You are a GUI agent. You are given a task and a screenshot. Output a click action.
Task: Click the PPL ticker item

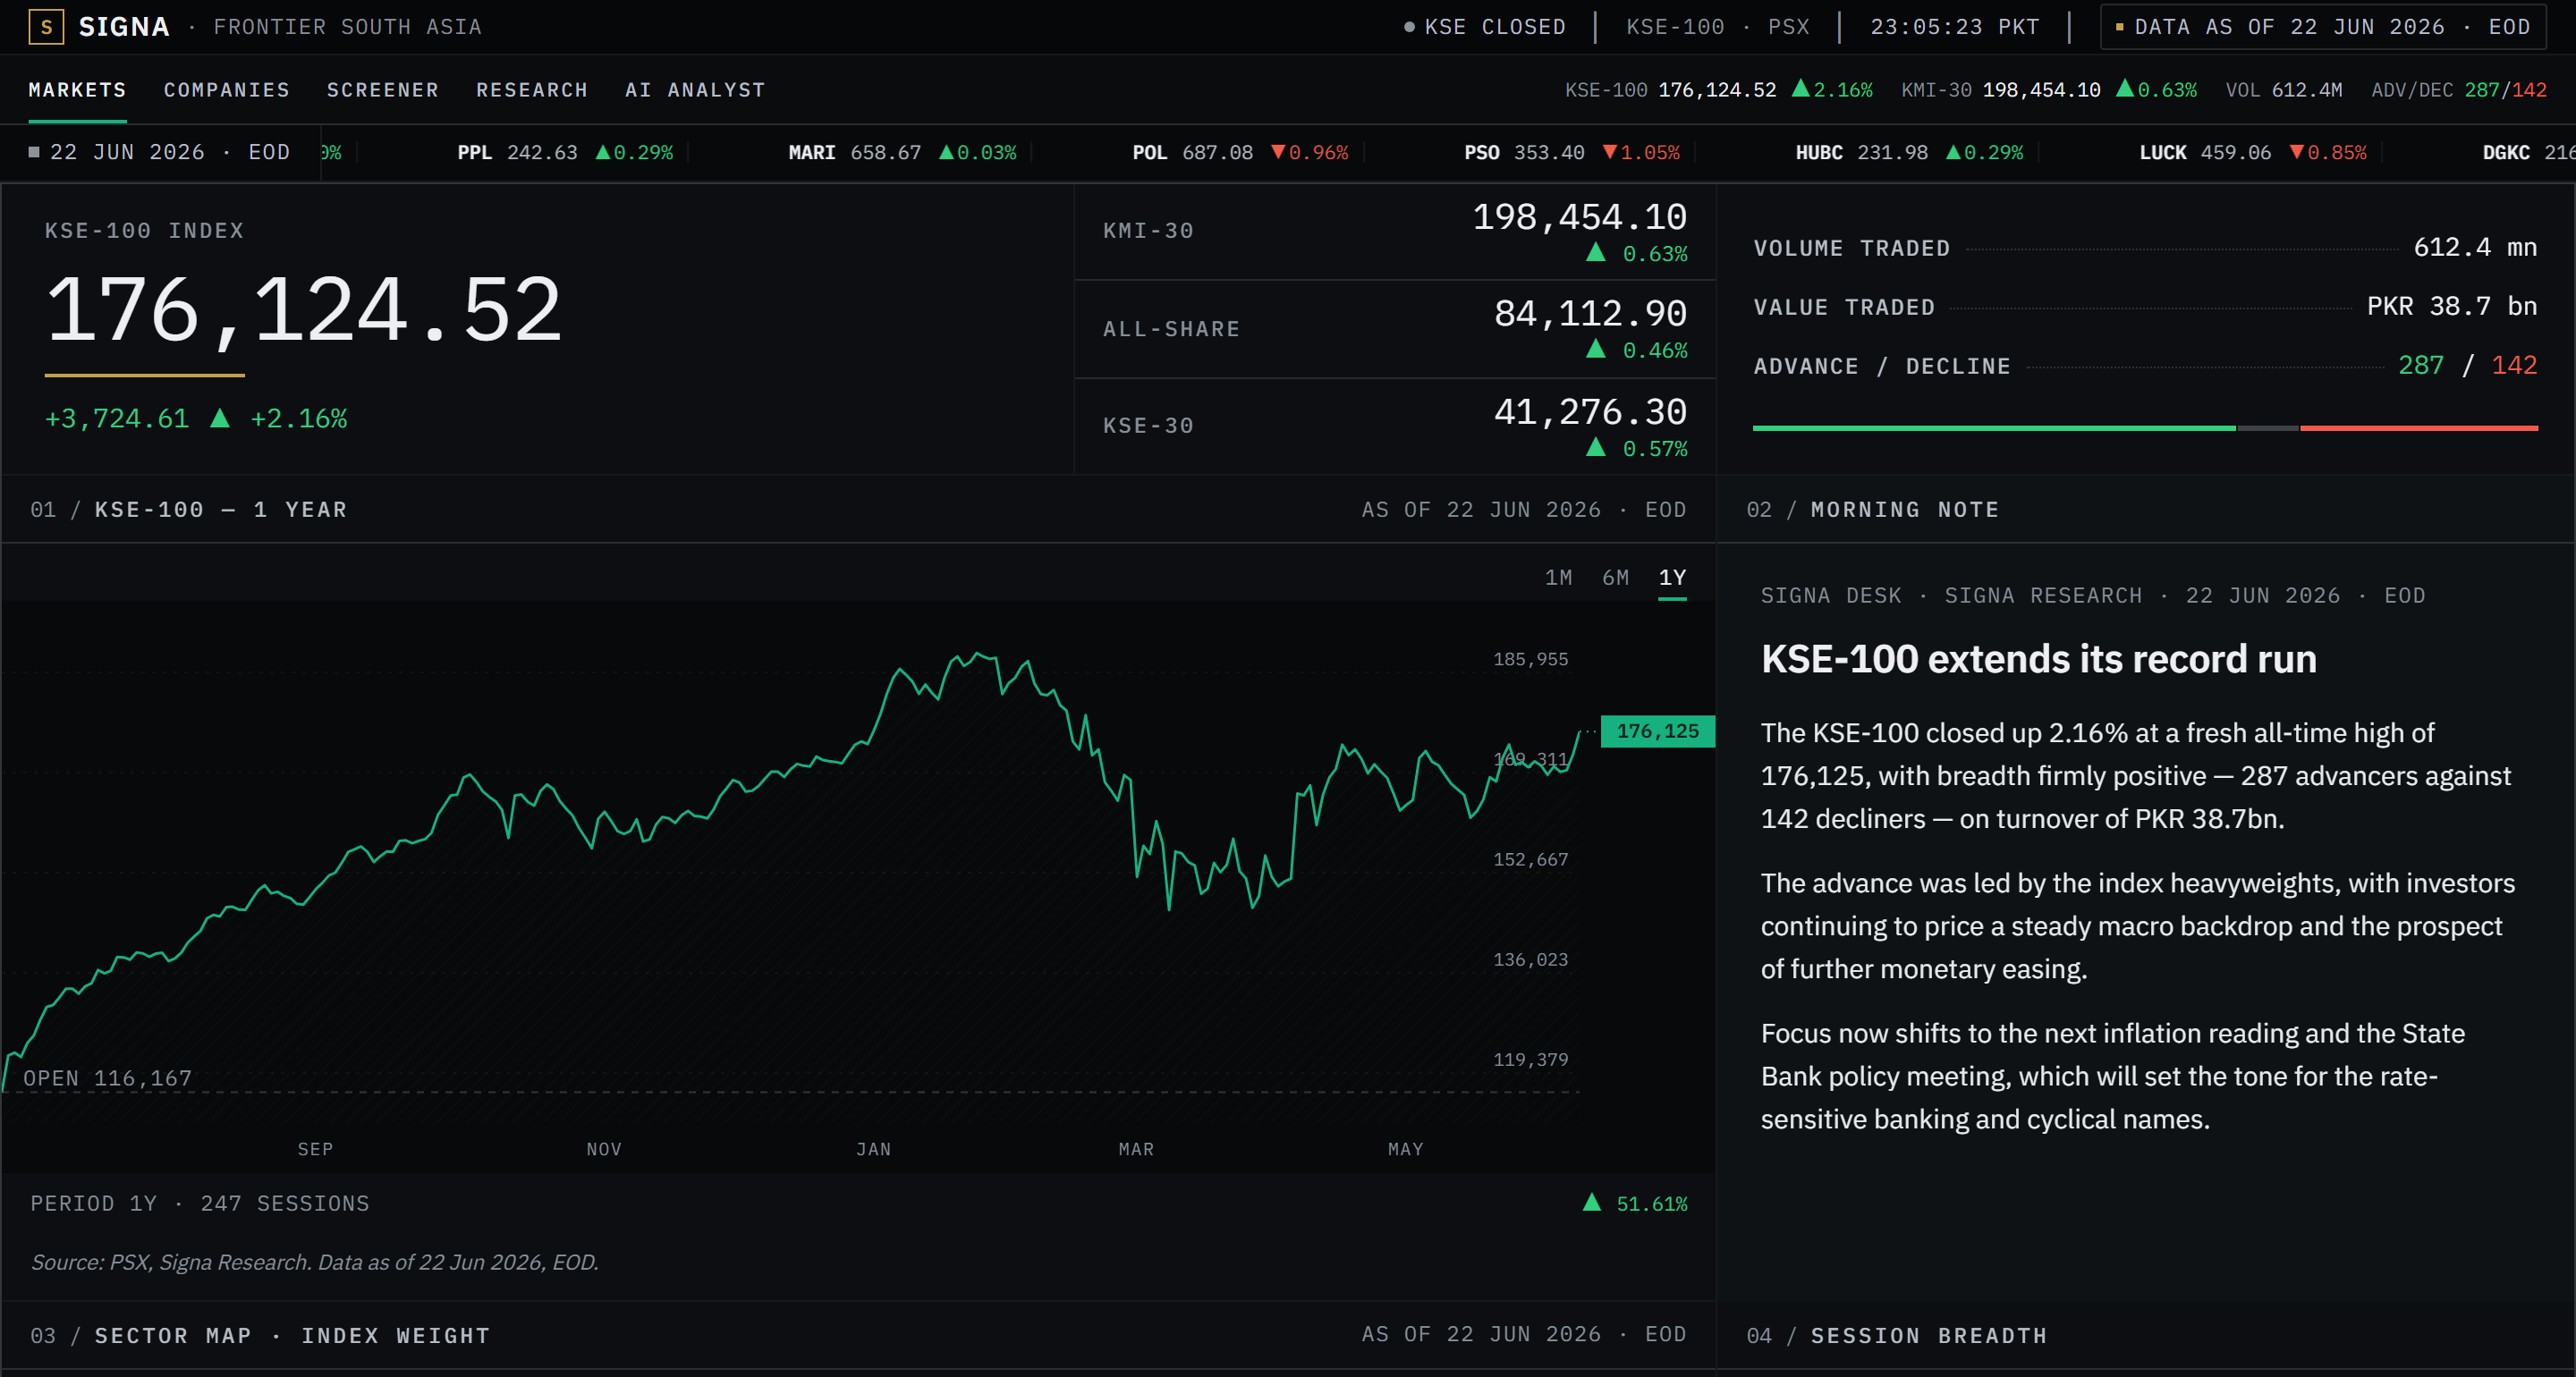point(565,153)
